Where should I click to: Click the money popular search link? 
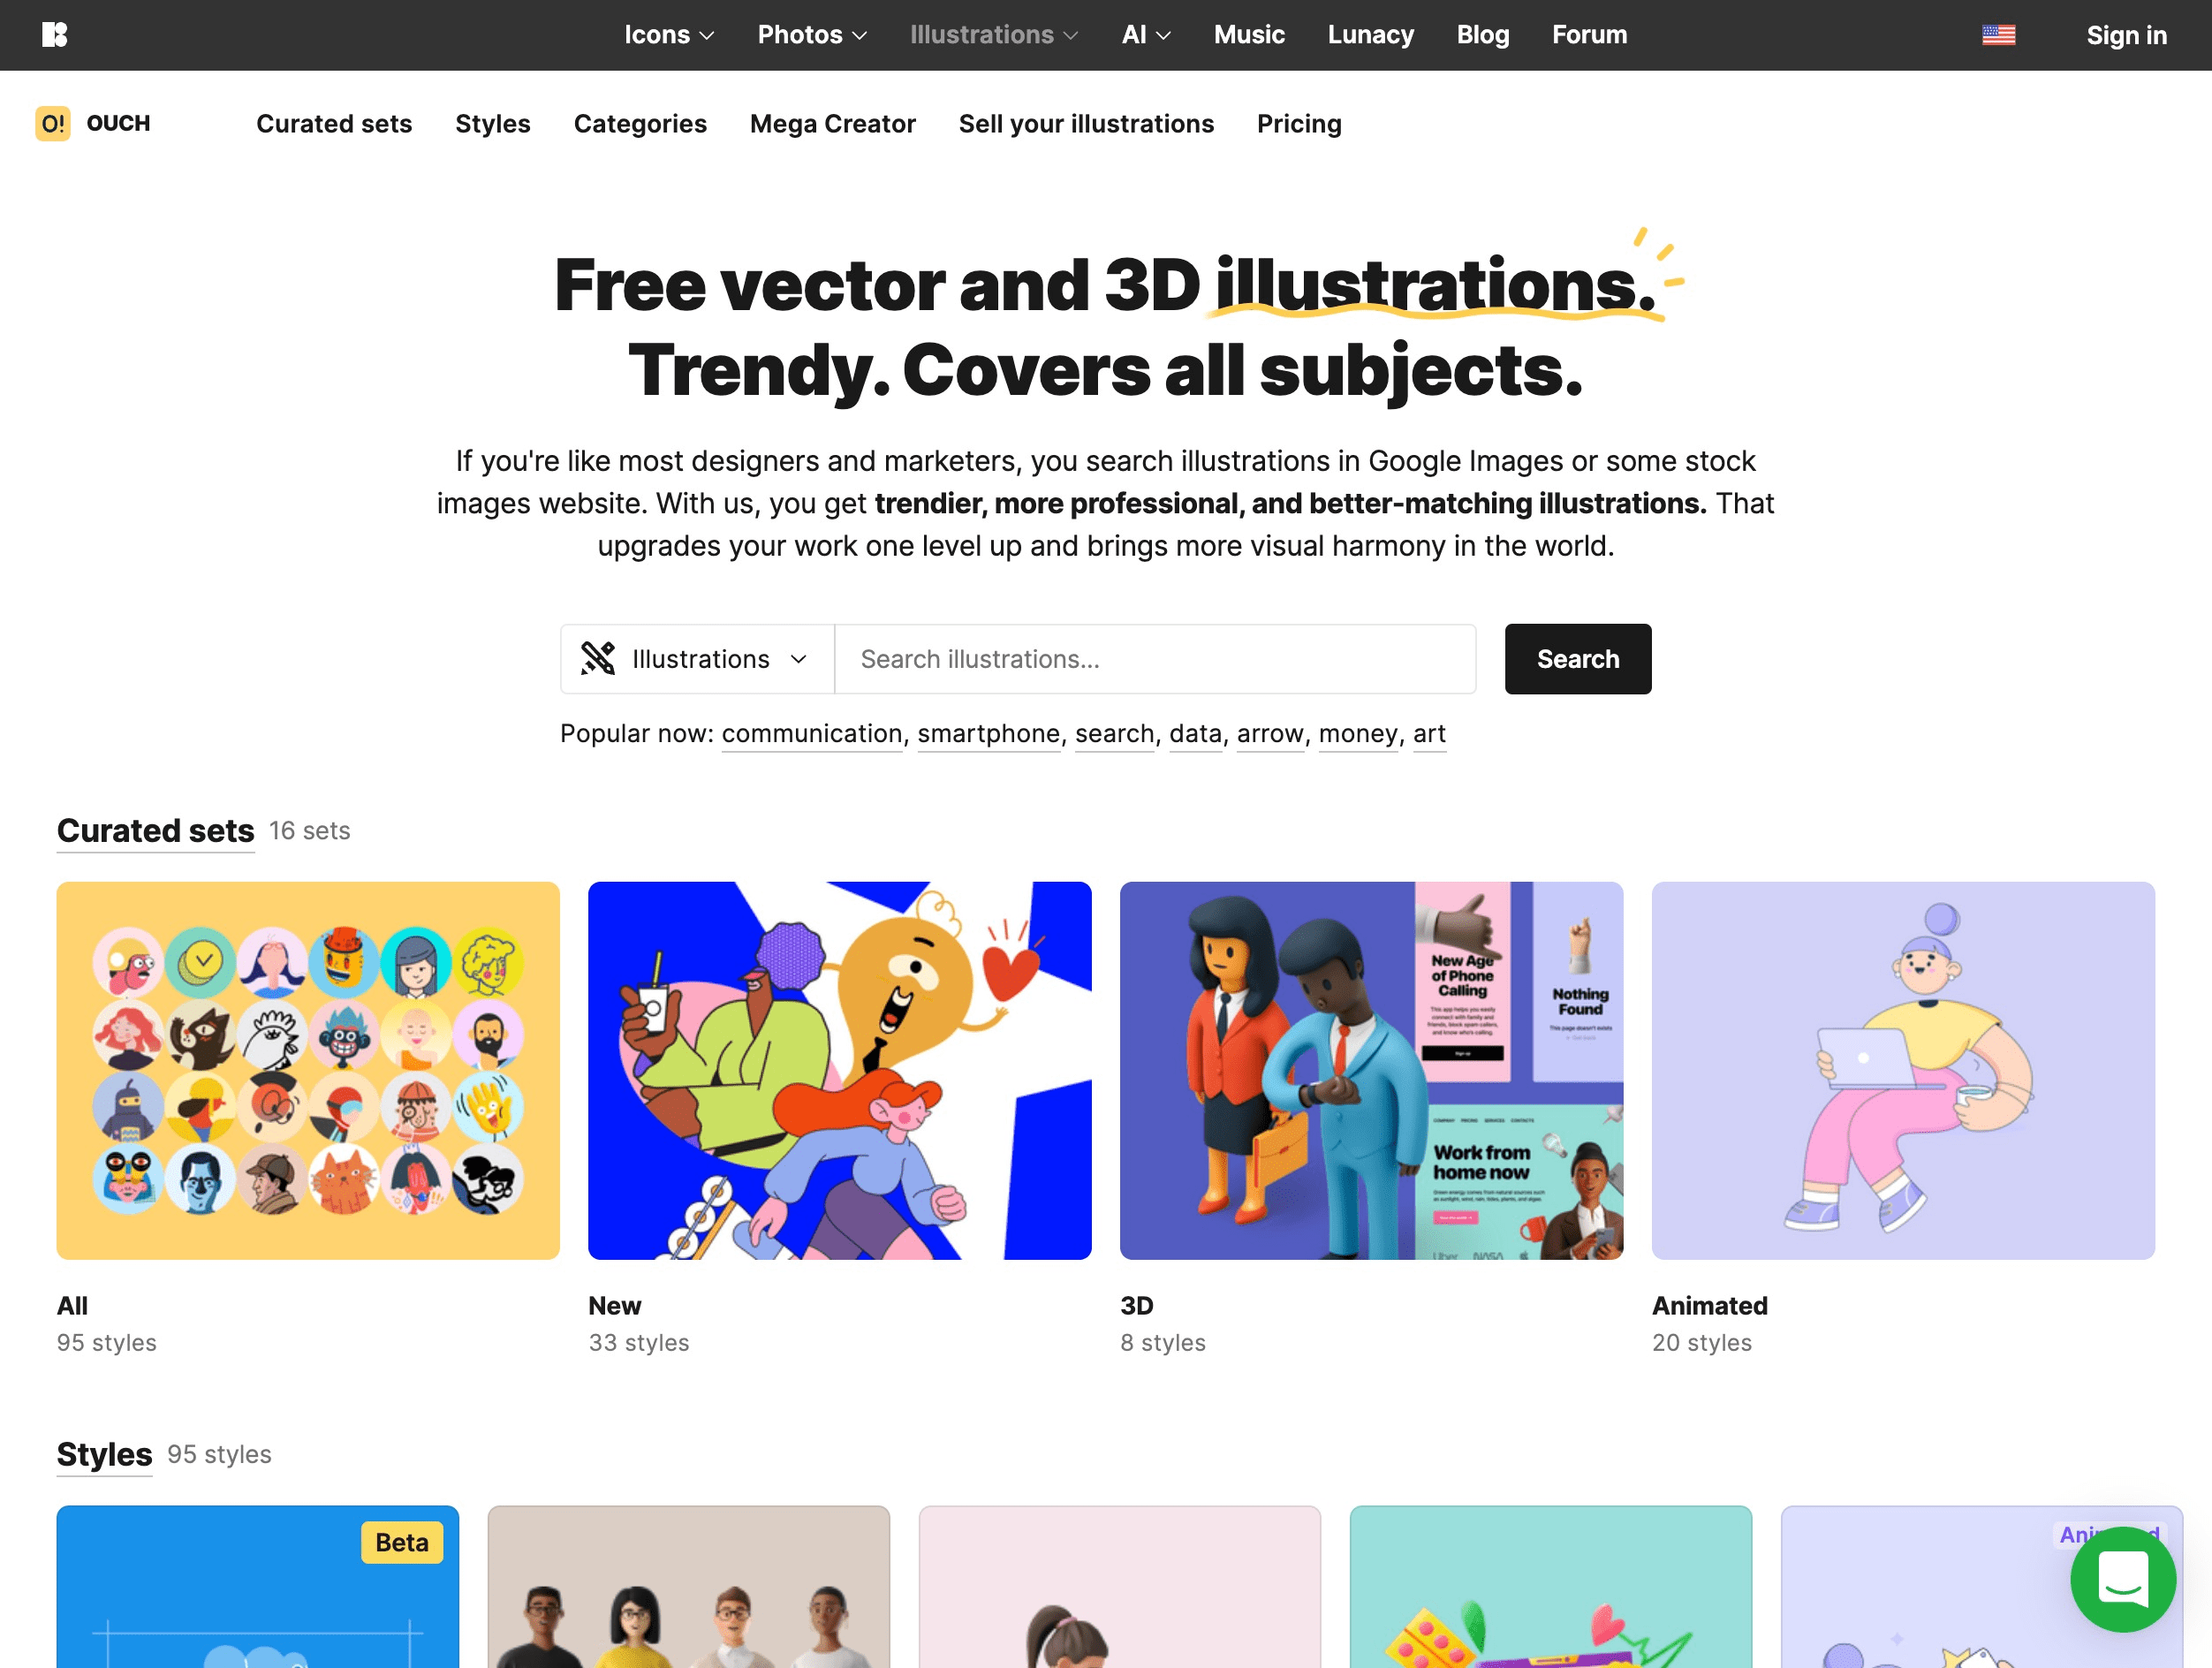click(x=1358, y=732)
